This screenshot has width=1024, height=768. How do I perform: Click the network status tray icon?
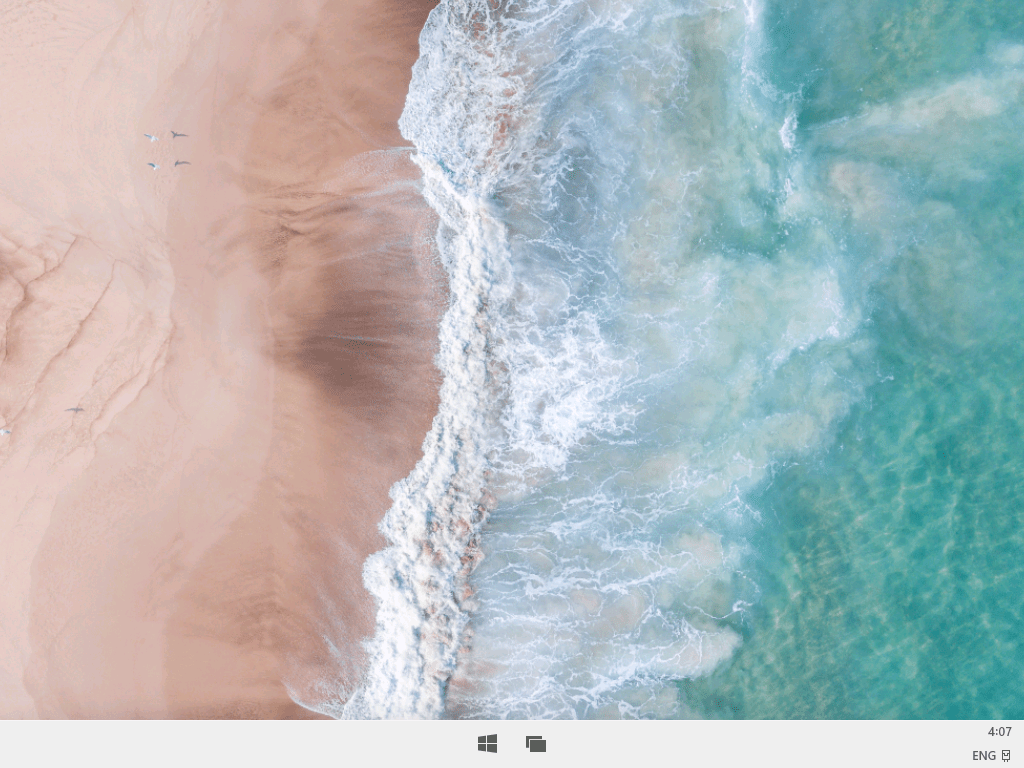tap(1006, 755)
